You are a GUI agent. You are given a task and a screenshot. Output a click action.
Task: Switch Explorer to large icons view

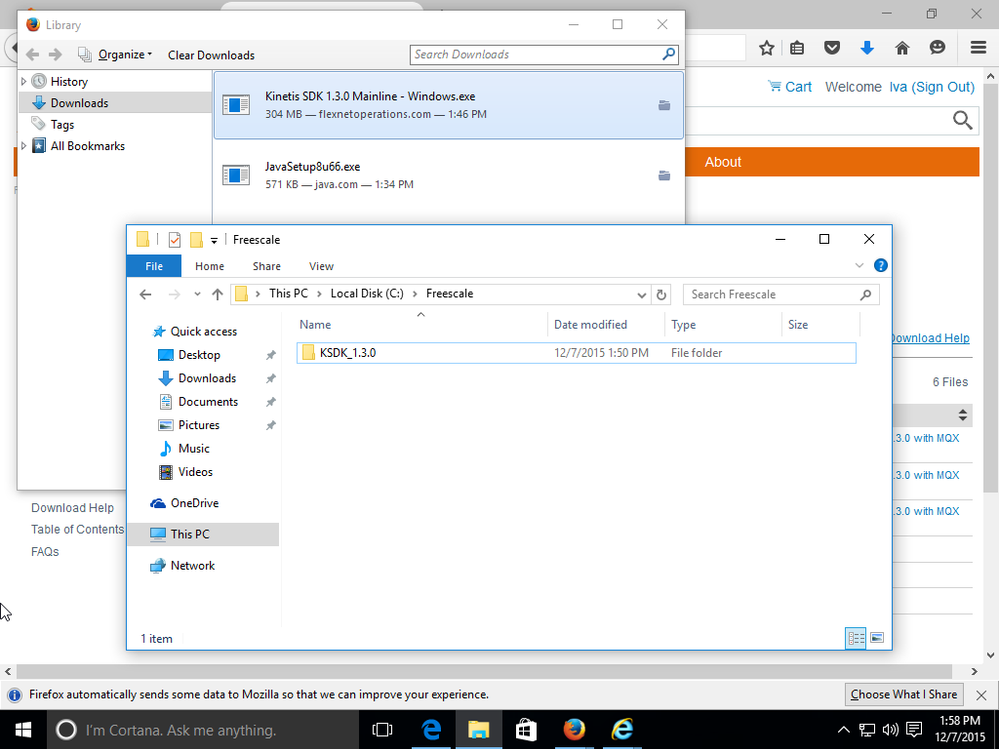point(877,638)
